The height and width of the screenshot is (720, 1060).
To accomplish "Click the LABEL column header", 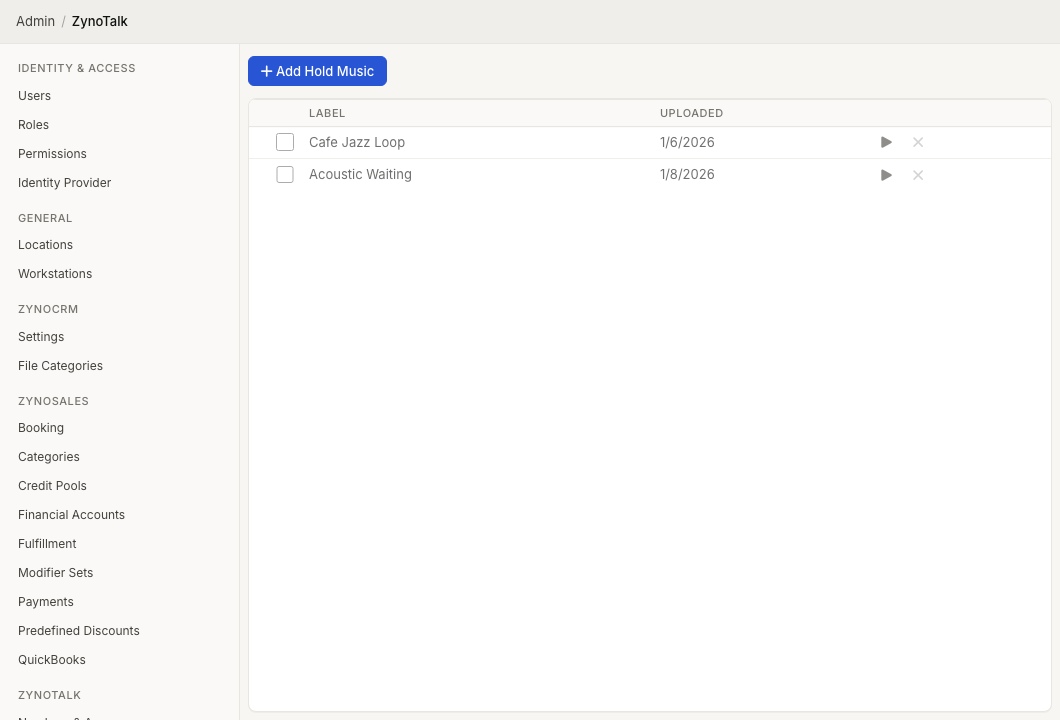I will [327, 114].
